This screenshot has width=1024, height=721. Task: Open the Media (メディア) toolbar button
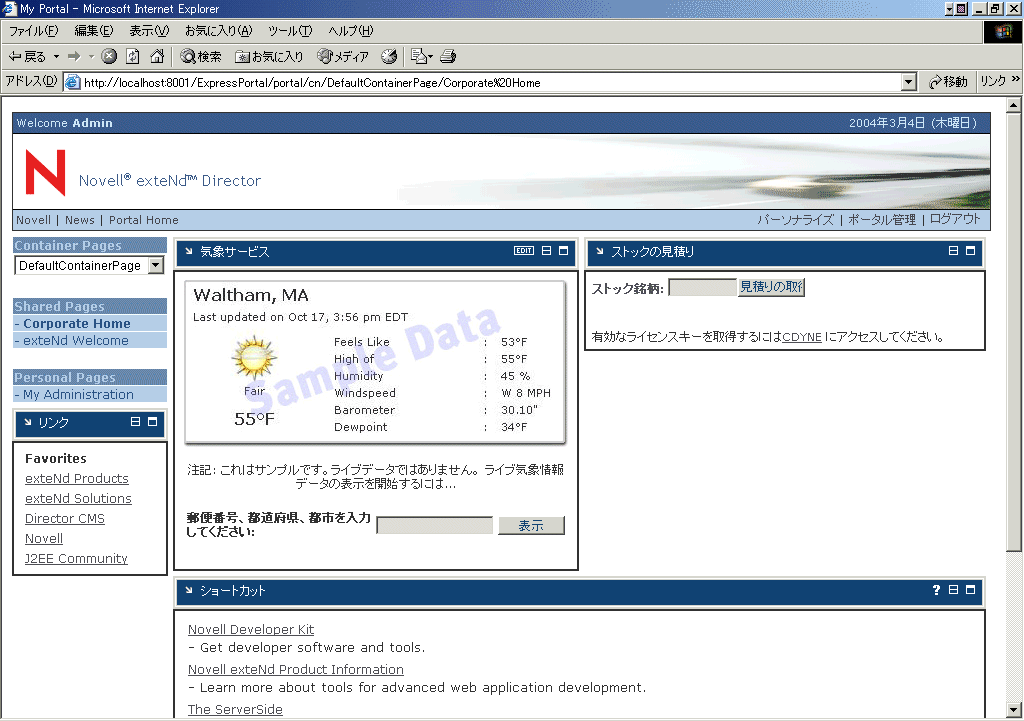pyautogui.click(x=343, y=57)
